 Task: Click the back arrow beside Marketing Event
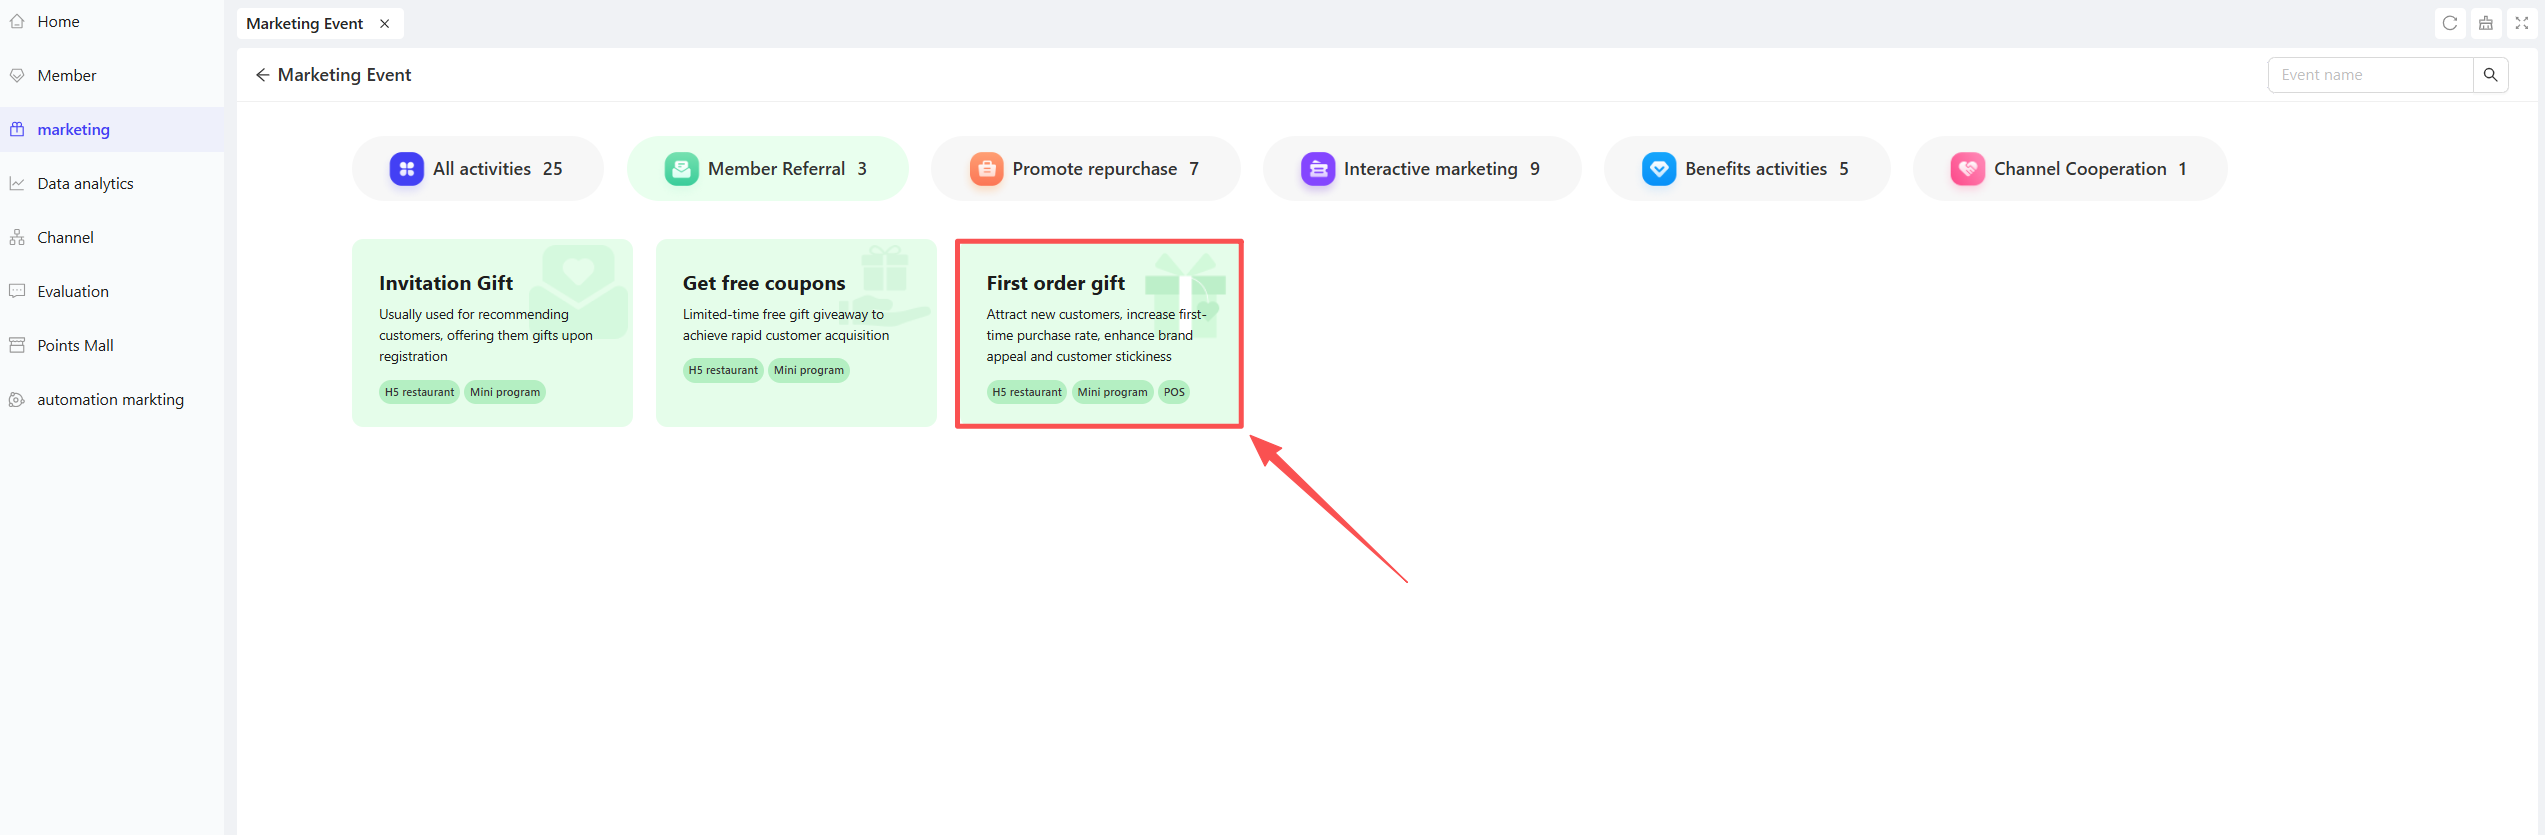262,75
